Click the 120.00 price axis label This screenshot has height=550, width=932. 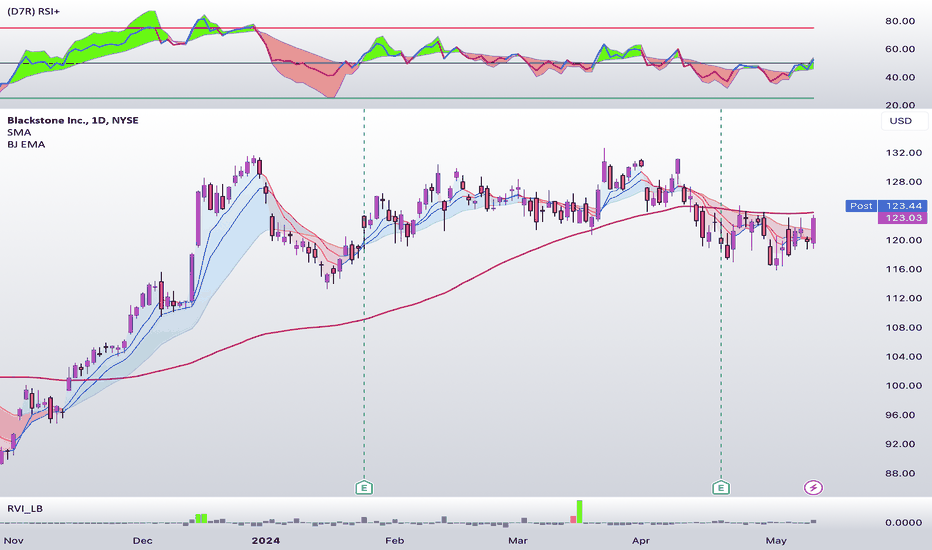click(903, 240)
